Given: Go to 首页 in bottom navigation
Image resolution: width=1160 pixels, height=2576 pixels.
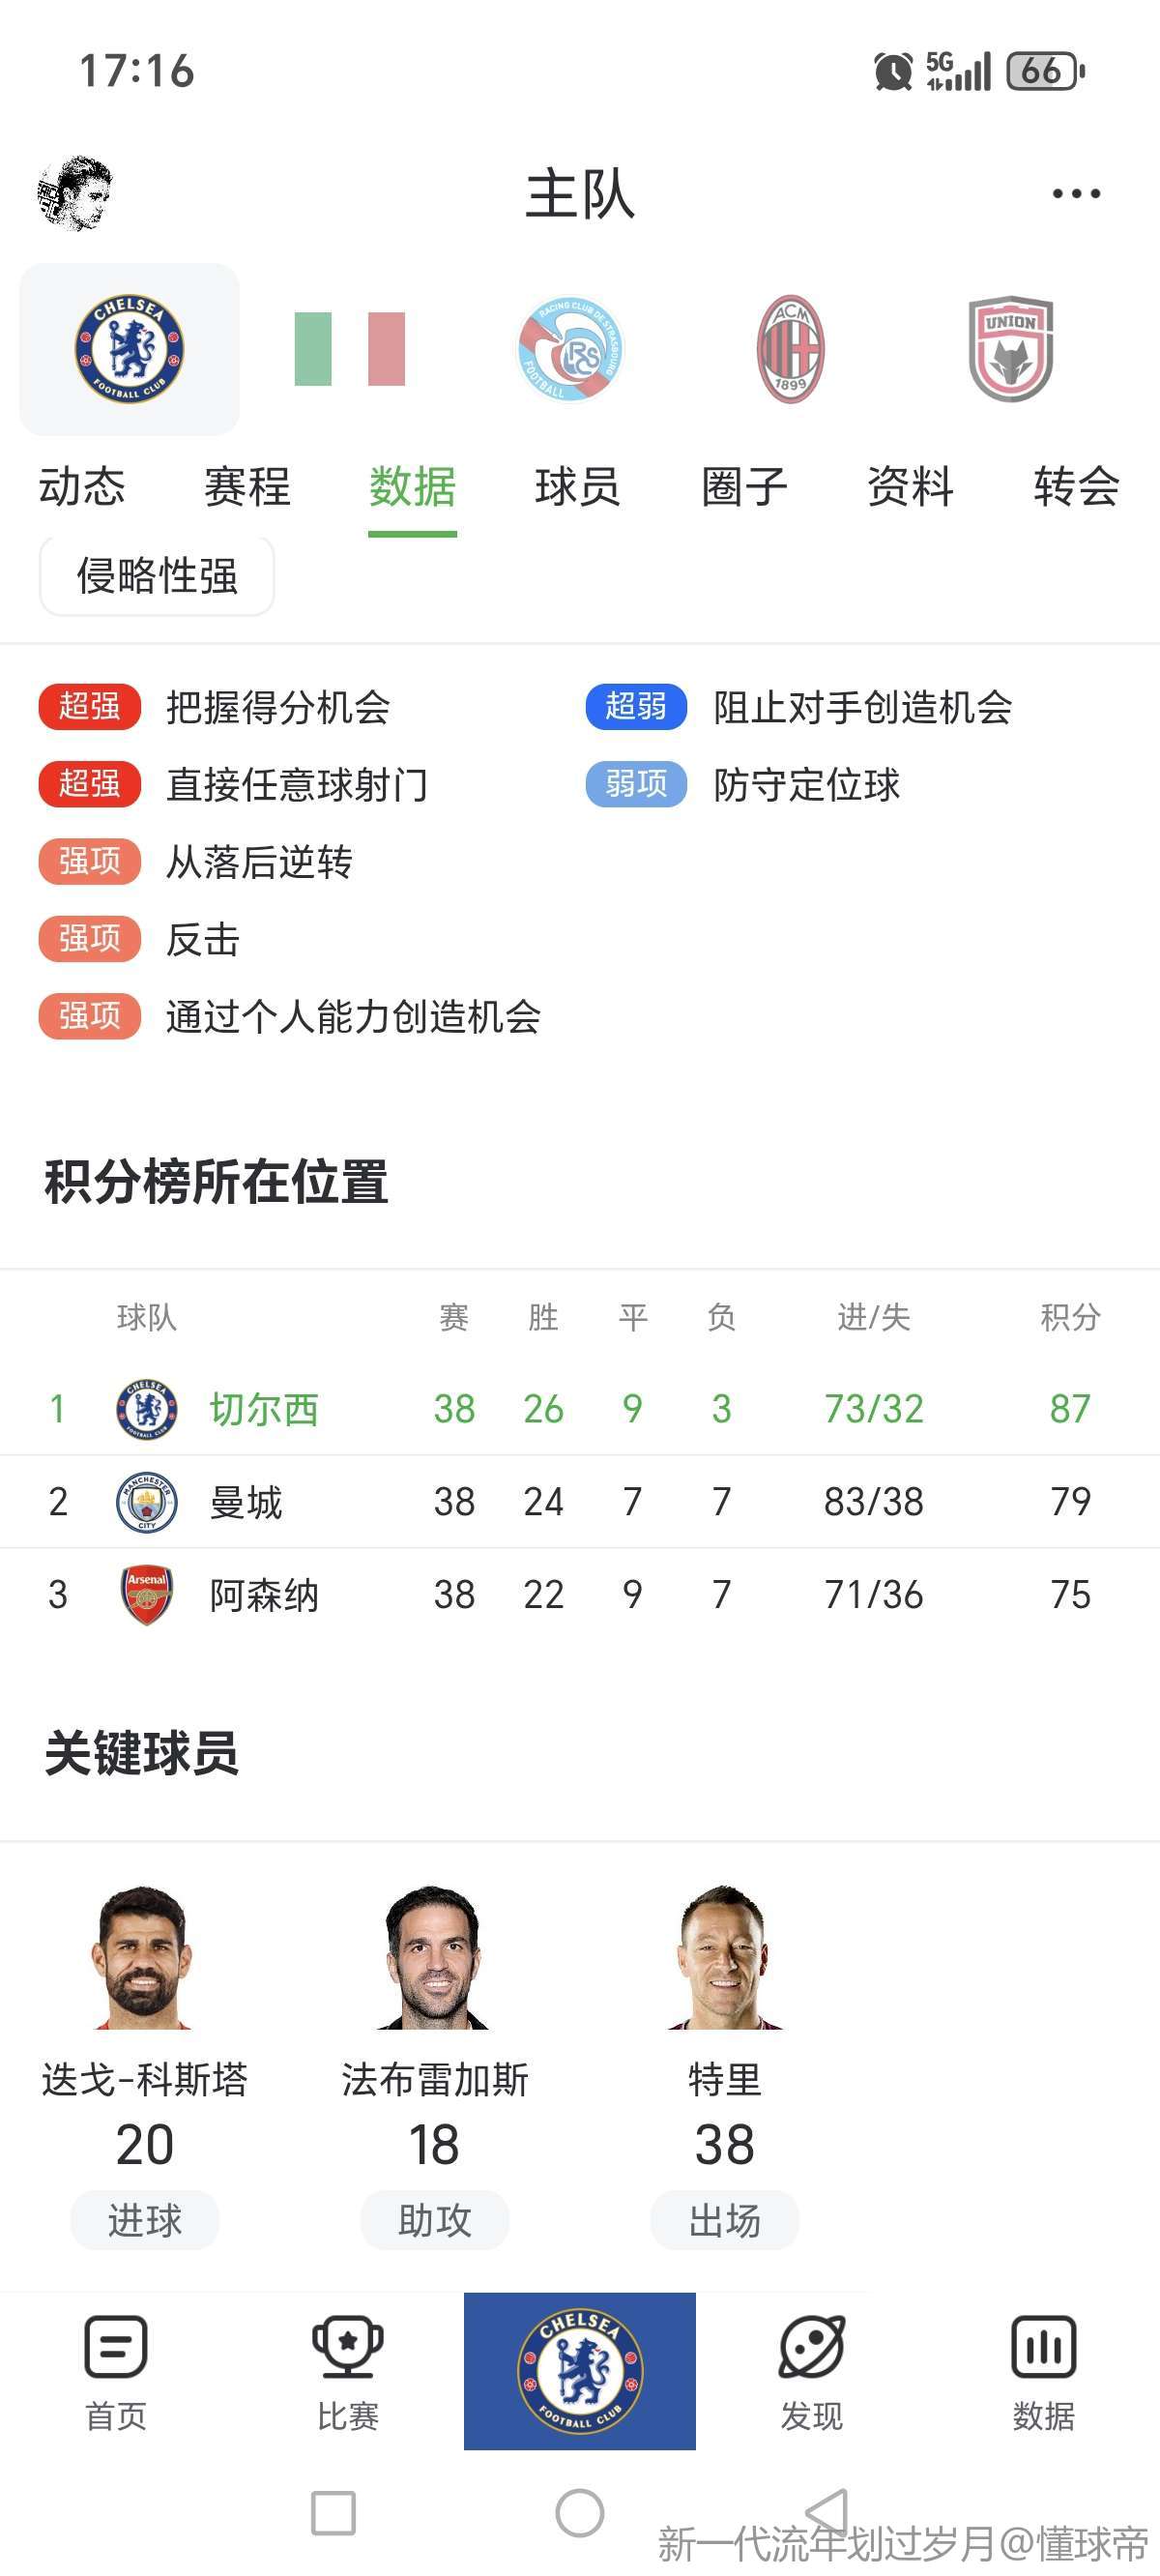Looking at the screenshot, I should 116,2372.
